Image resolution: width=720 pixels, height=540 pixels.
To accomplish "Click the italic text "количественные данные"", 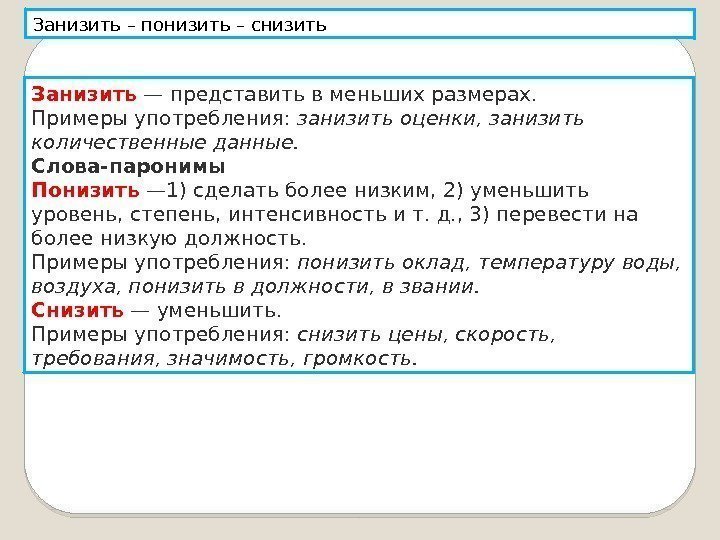I will click(x=162, y=143).
